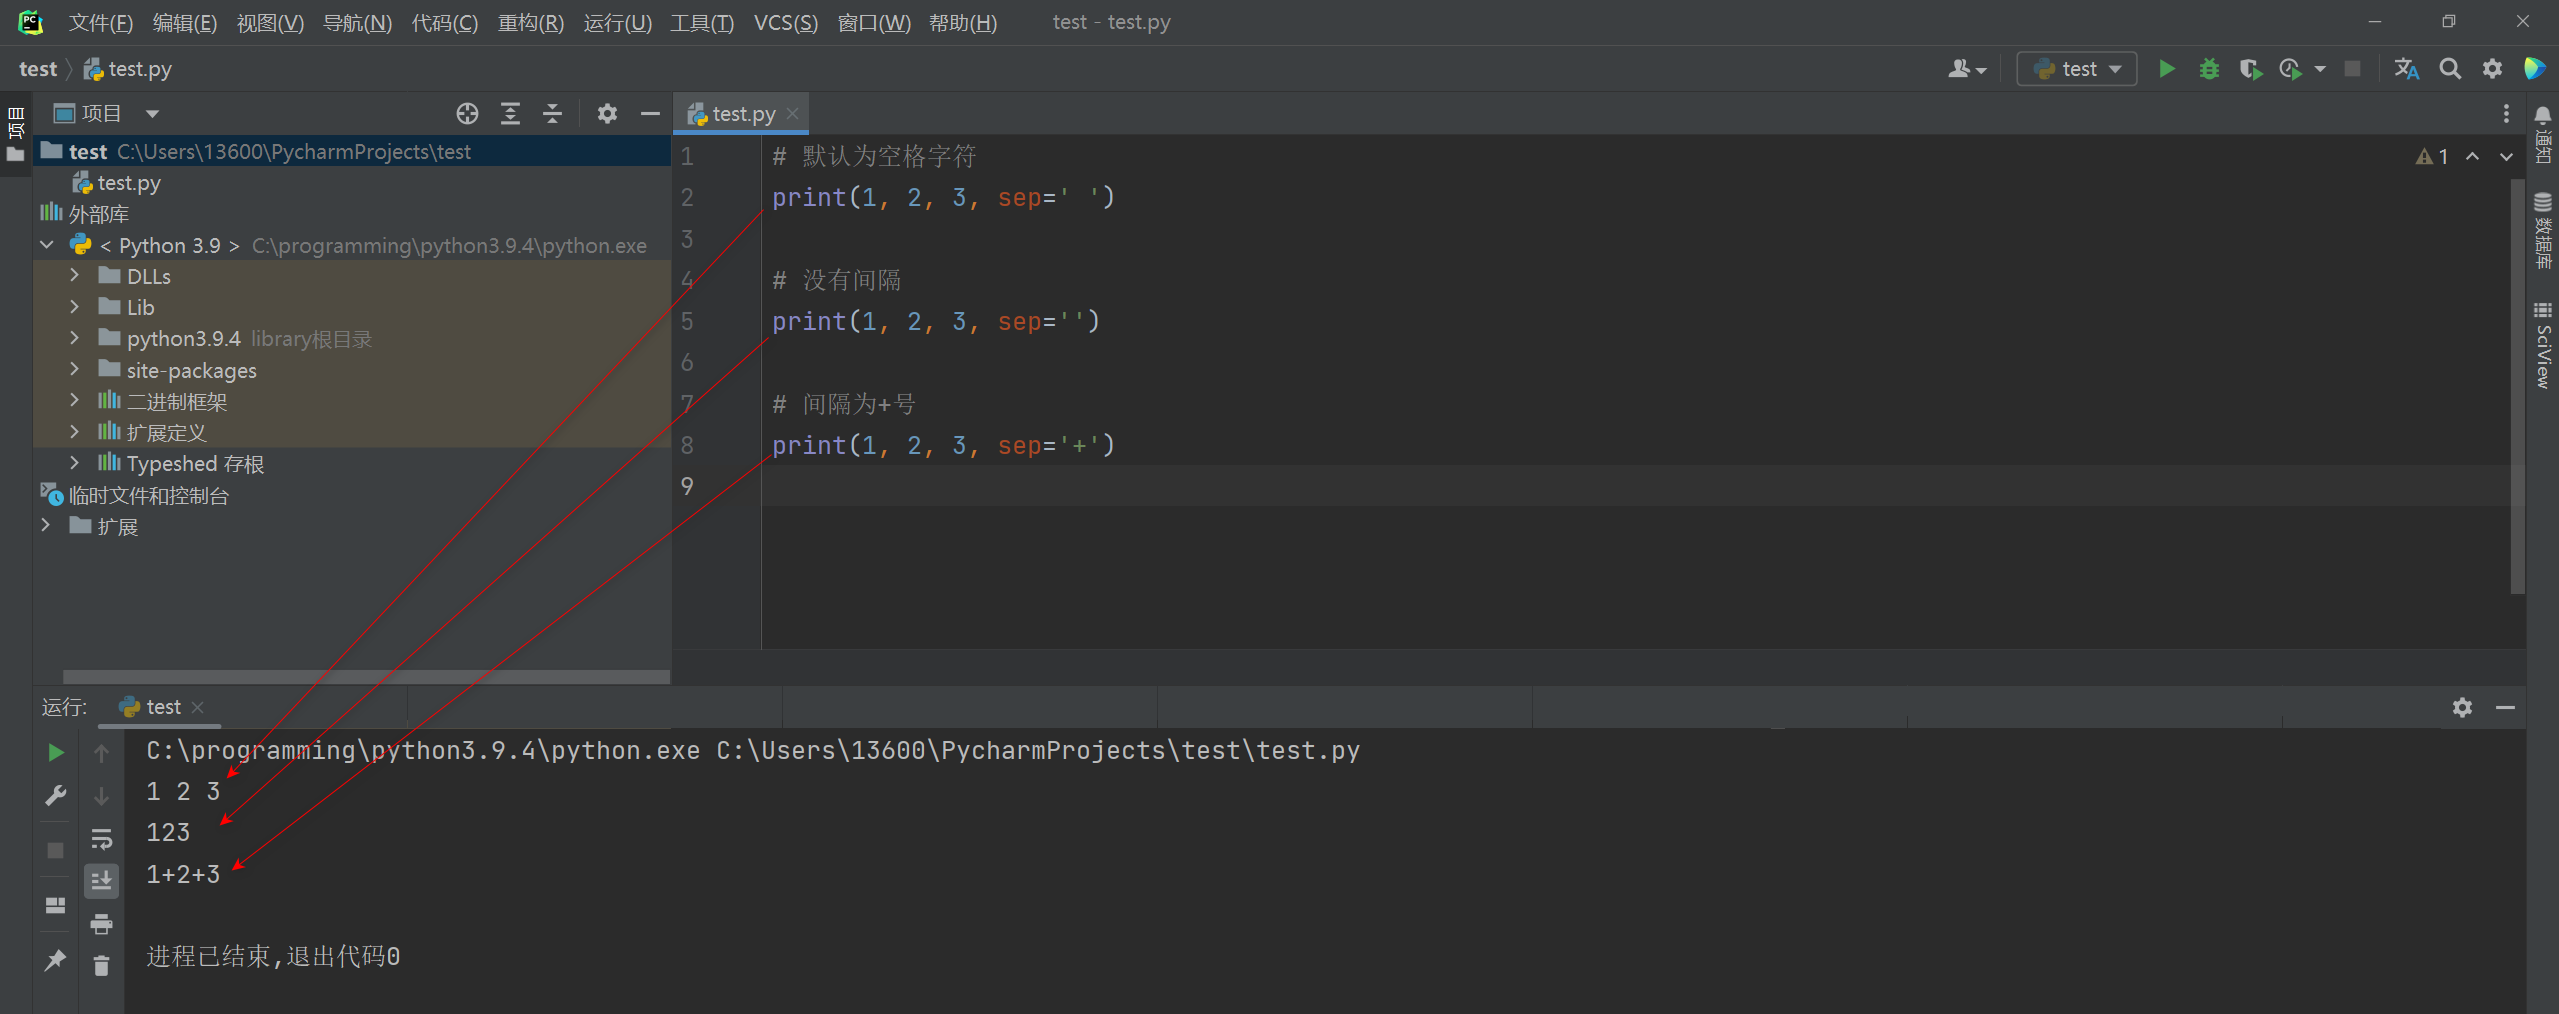Open run configuration wrench icon
Screen dimensions: 2559x1014
[56, 796]
